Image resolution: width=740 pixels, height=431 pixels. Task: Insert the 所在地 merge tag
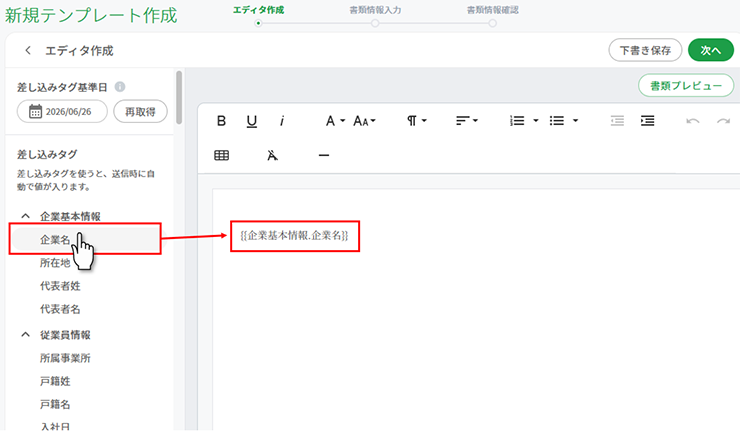pos(55,263)
